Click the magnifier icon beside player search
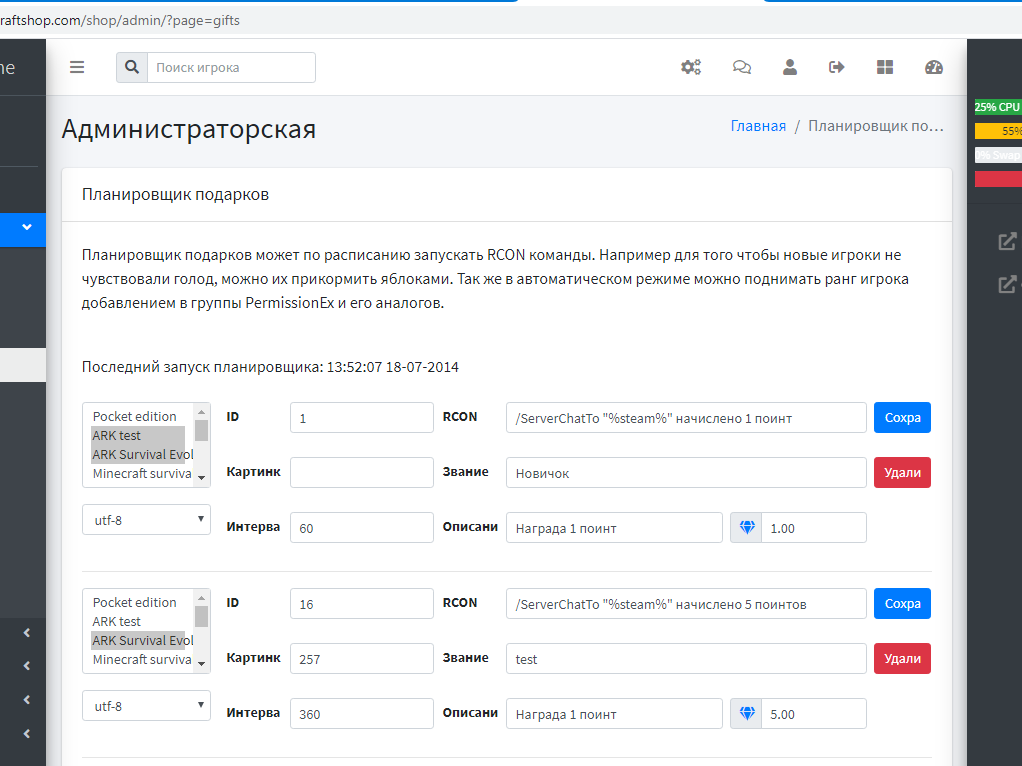Image resolution: width=1022 pixels, height=766 pixels. pyautogui.click(x=132, y=67)
